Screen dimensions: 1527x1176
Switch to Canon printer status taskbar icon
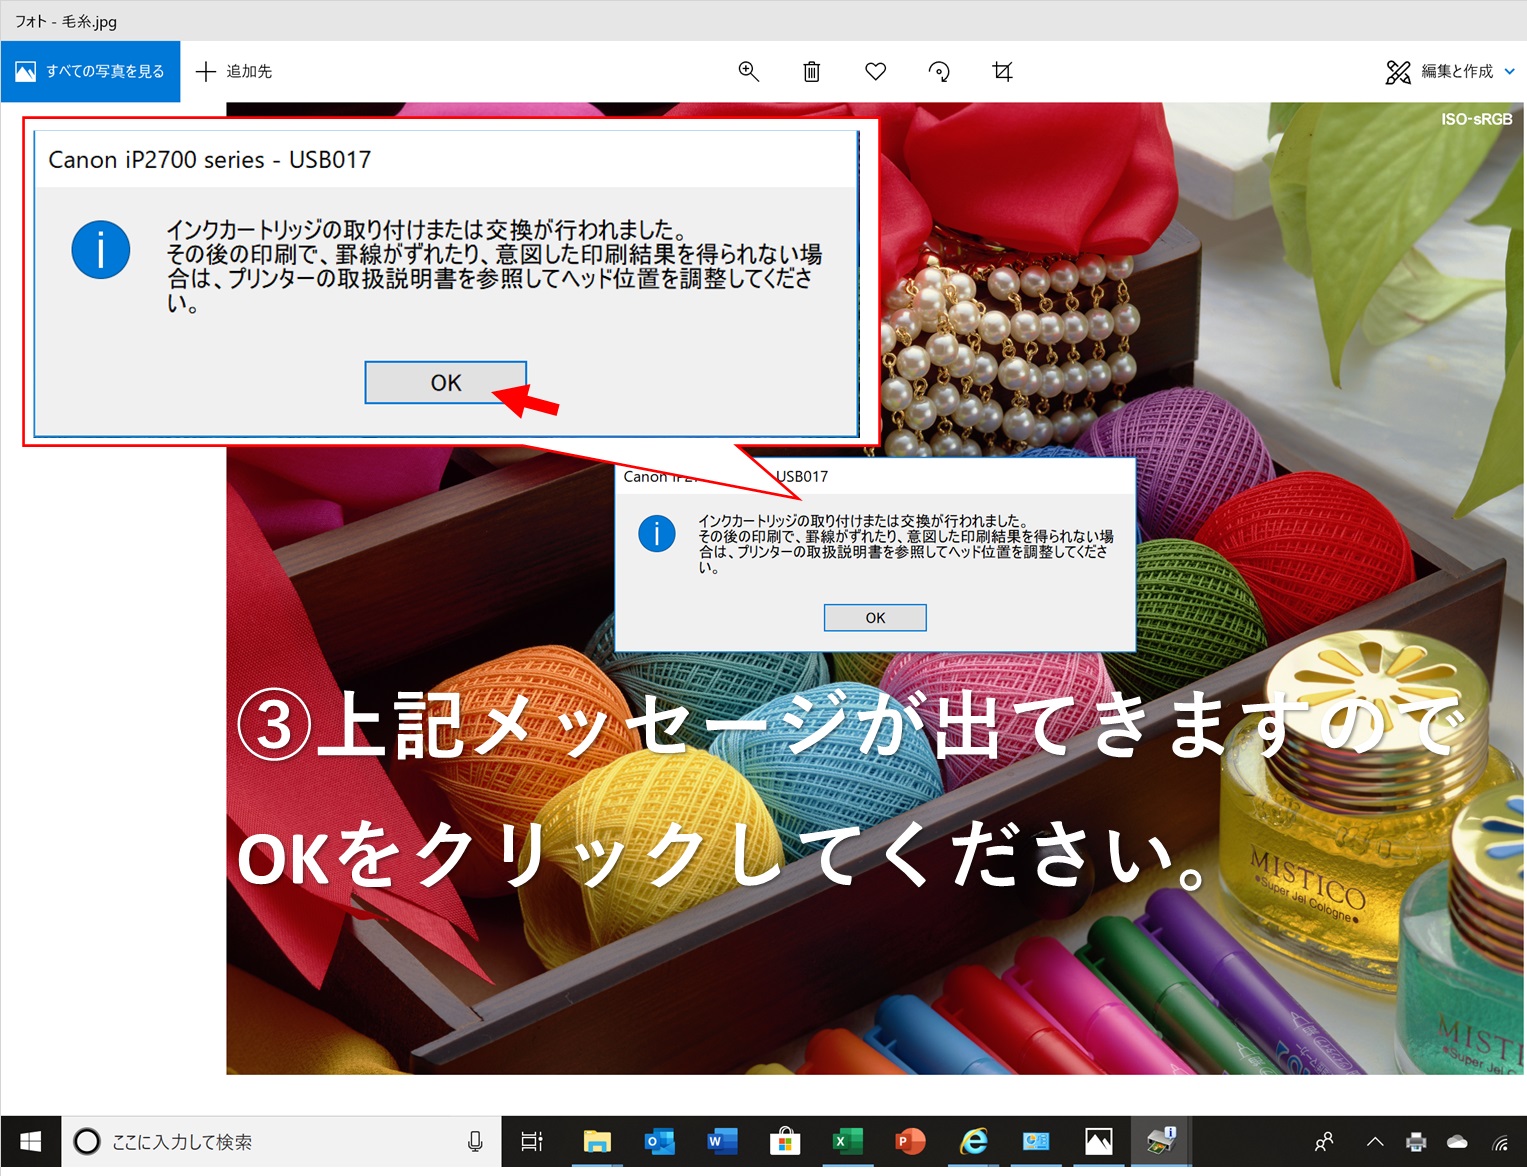click(x=1161, y=1141)
